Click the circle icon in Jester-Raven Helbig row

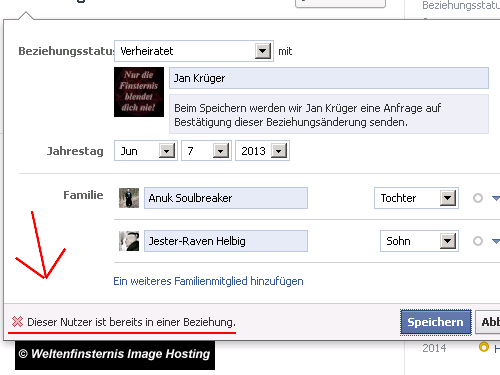[x=478, y=241]
